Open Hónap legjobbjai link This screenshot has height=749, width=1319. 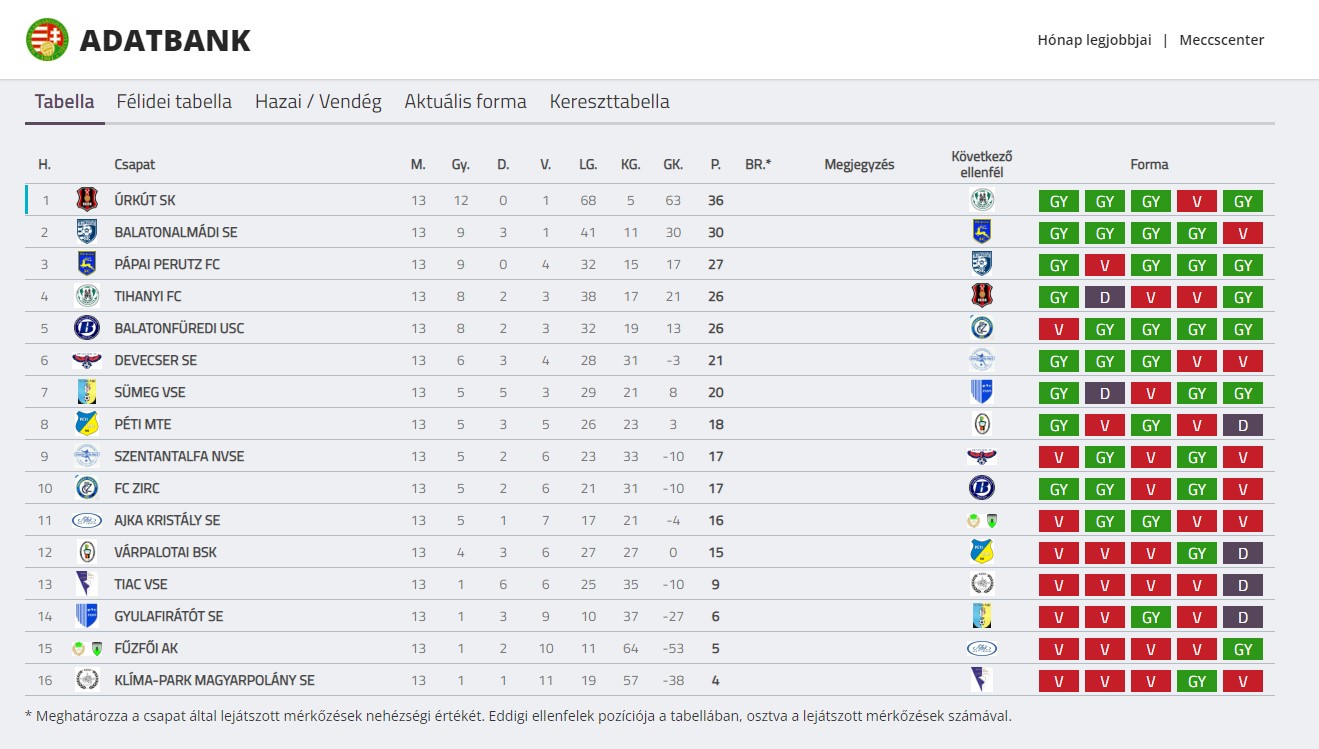pos(1094,40)
